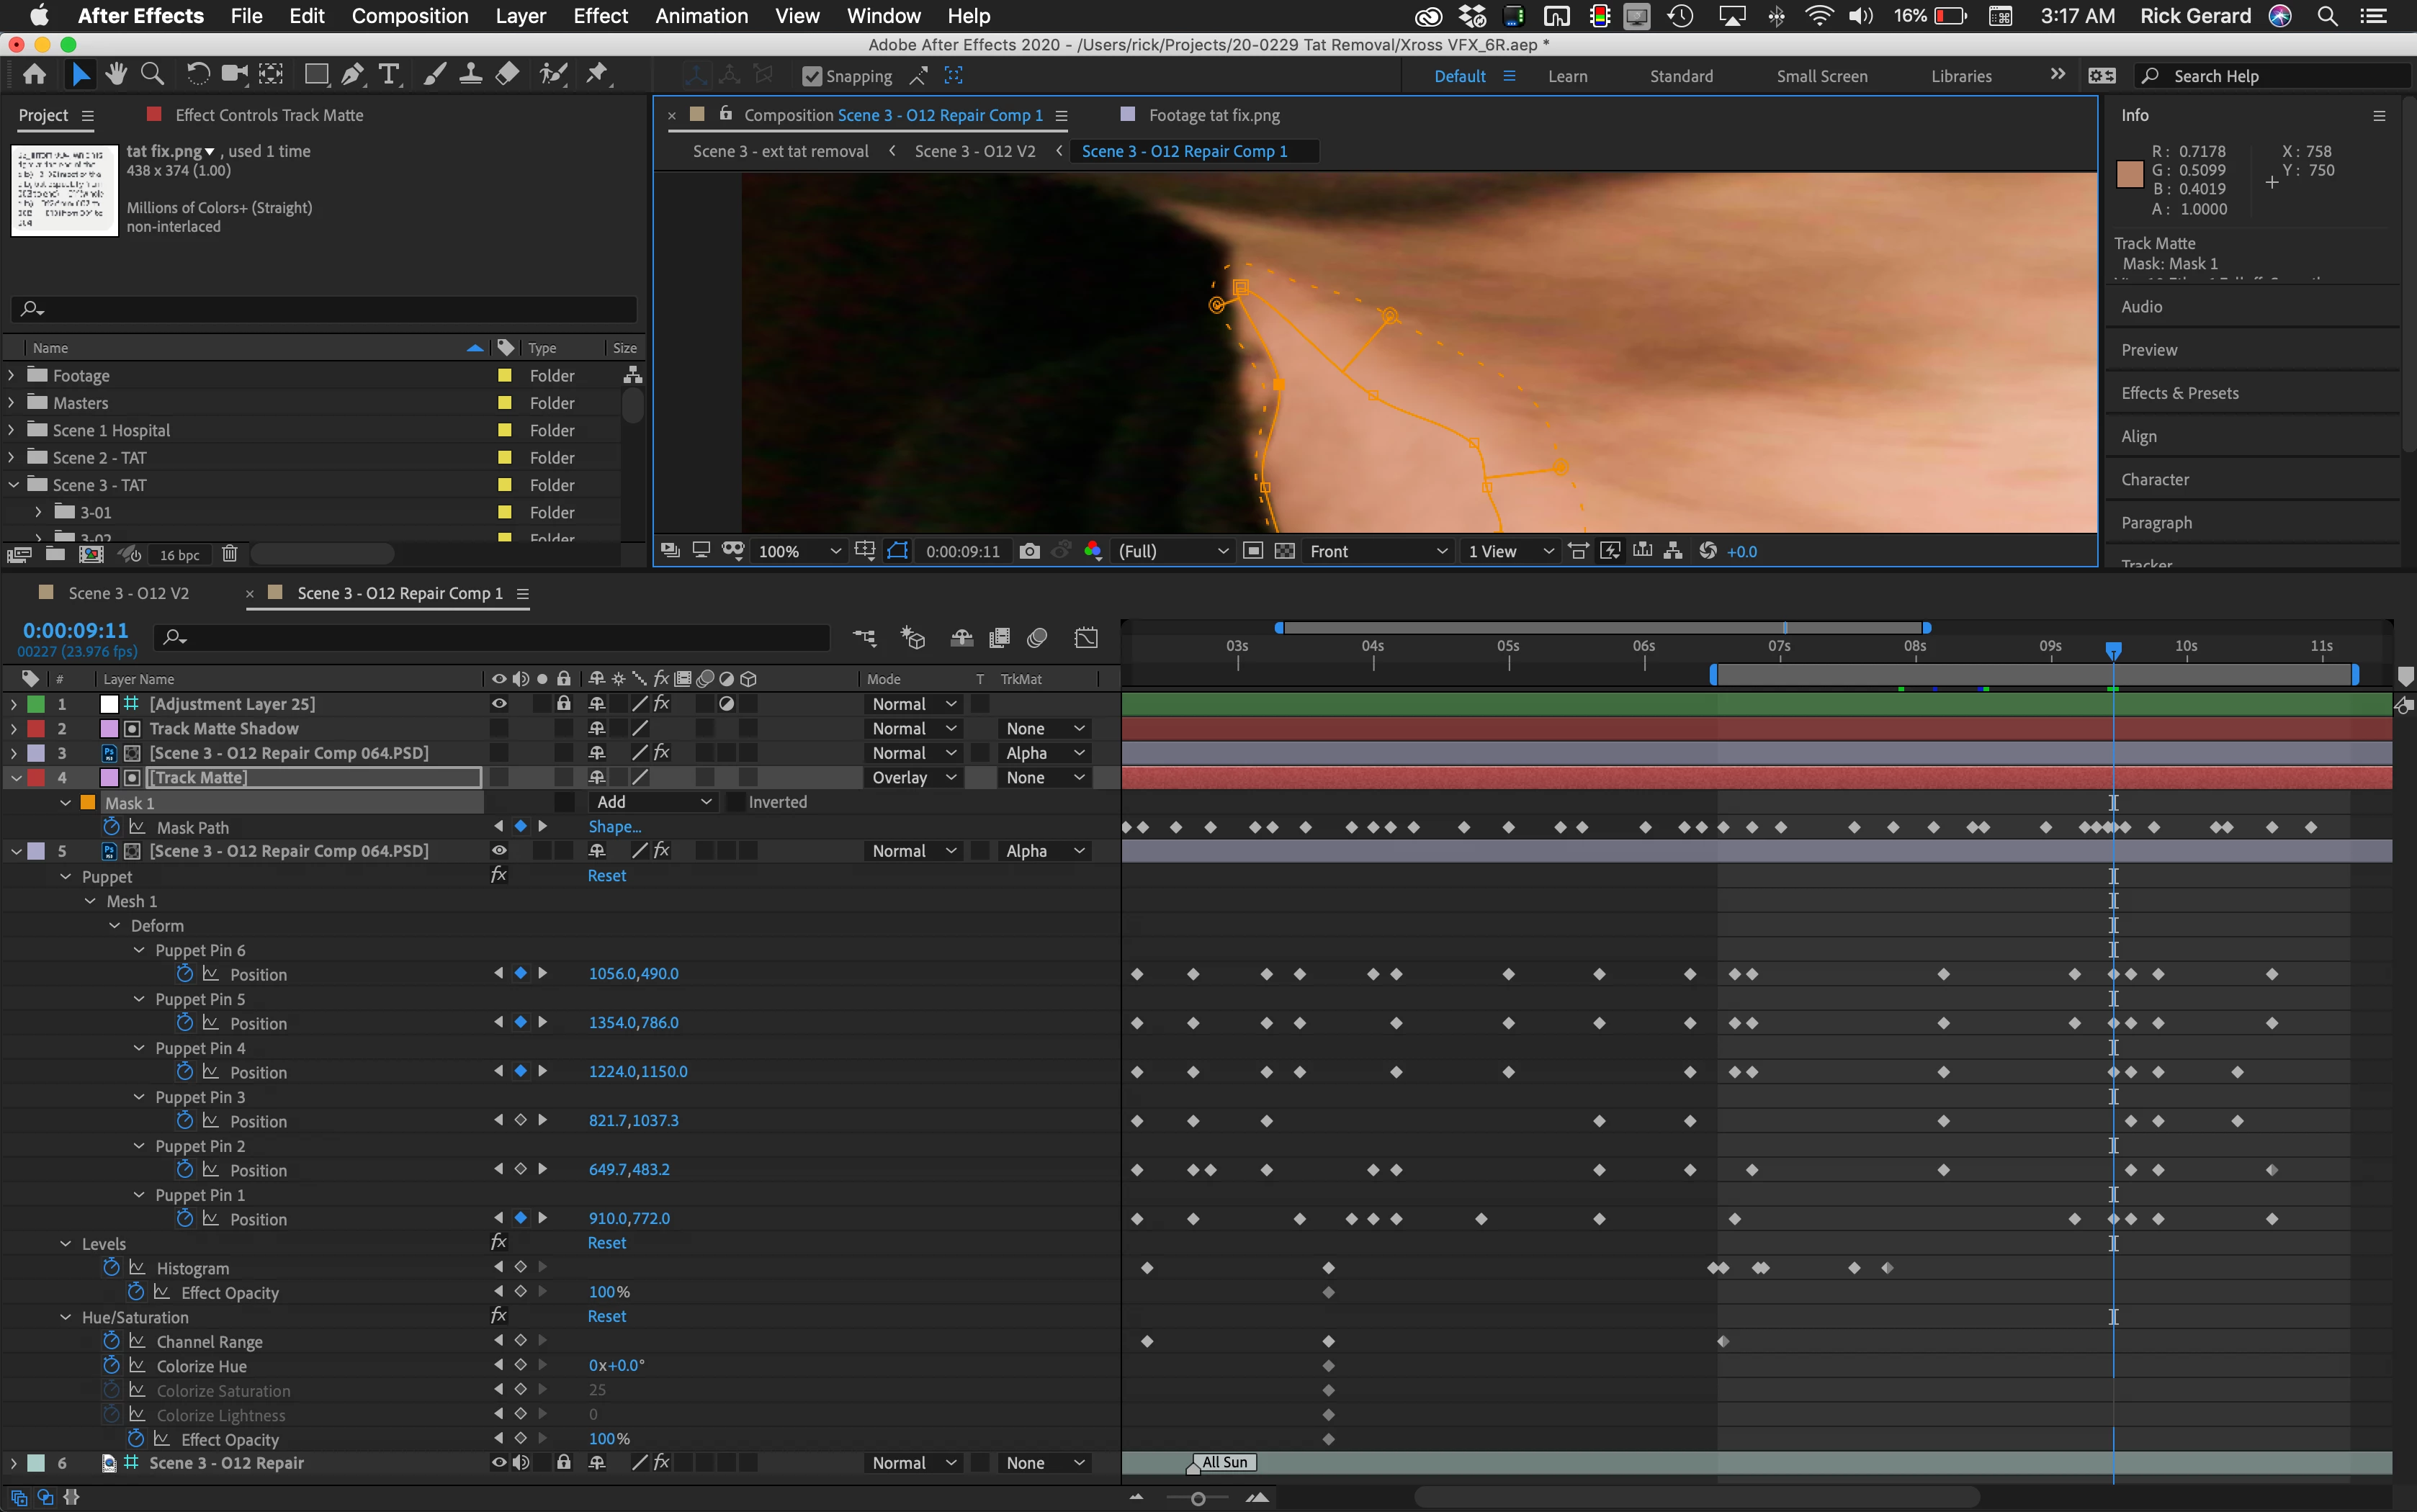Screen dimensions: 2417x1512
Task: Uncheck the Snapping checkbox
Action: [812, 76]
